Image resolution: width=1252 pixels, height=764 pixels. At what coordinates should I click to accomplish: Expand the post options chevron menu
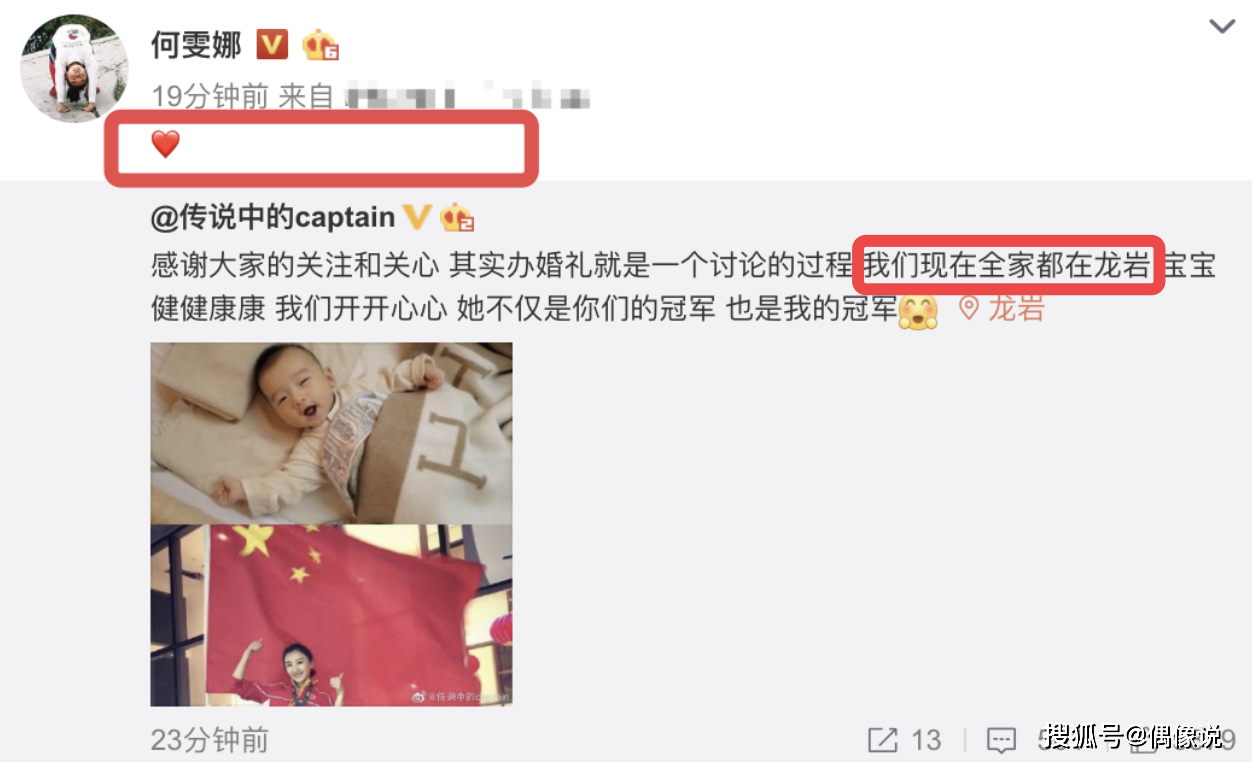tap(1222, 26)
